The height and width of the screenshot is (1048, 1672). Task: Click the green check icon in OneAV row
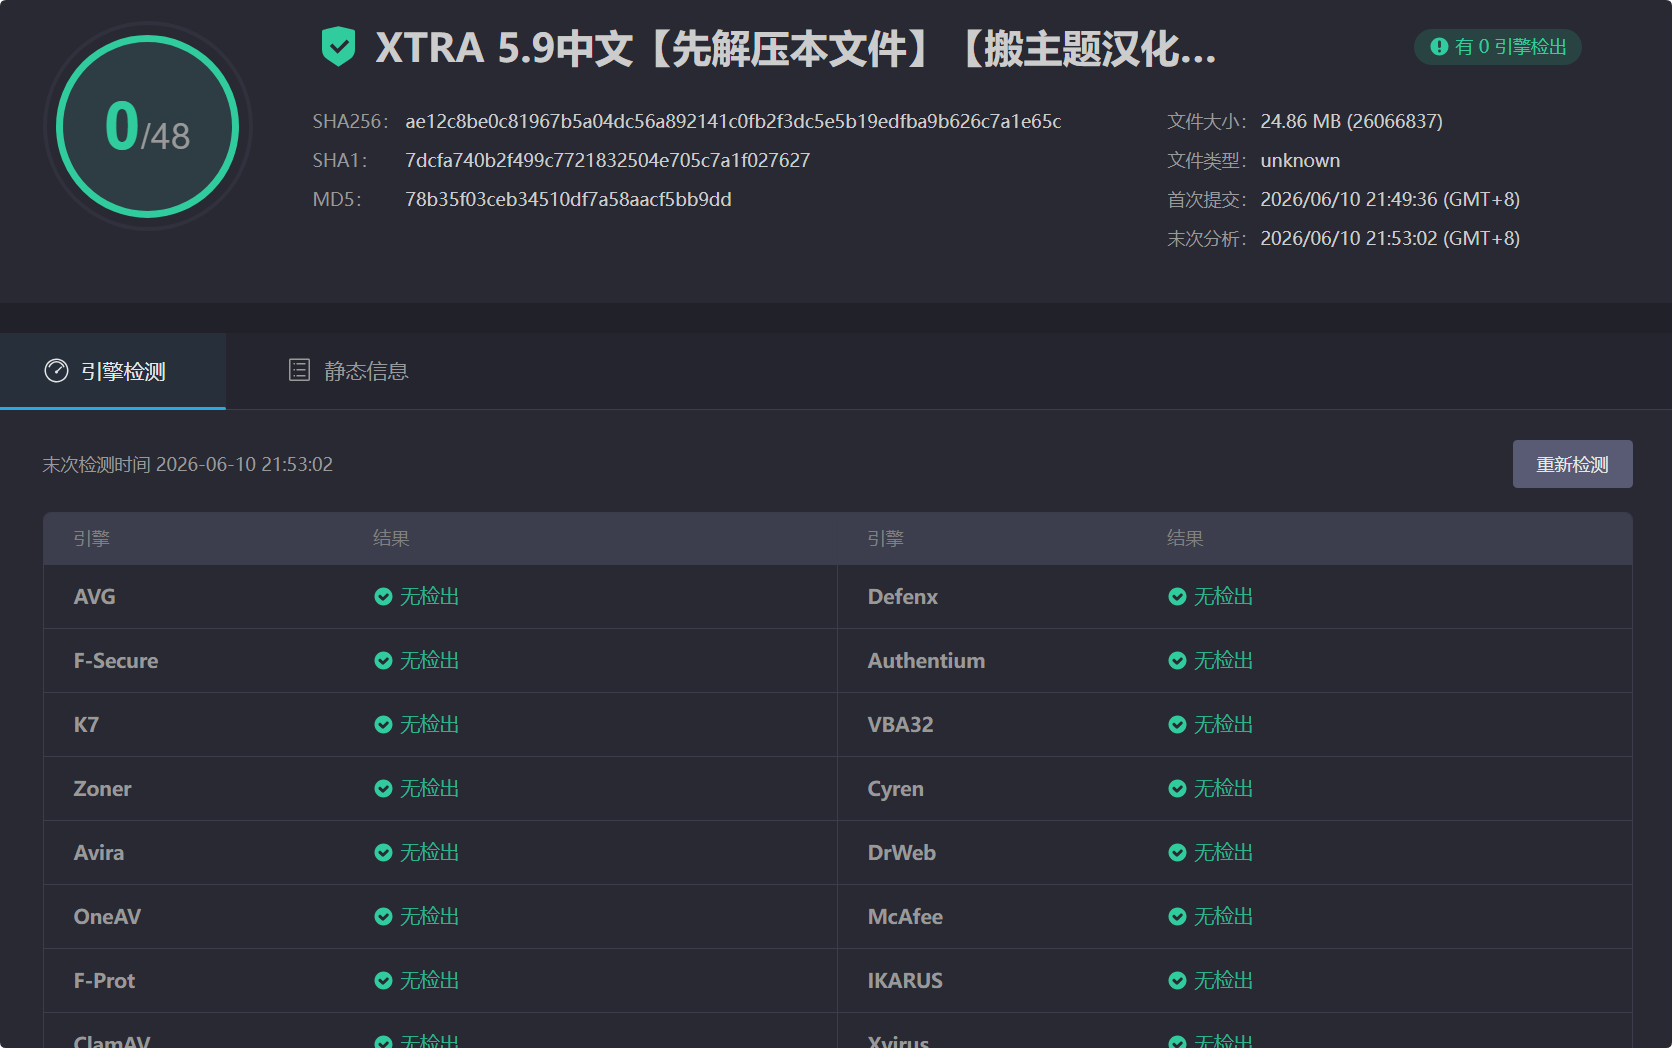pyautogui.click(x=383, y=917)
